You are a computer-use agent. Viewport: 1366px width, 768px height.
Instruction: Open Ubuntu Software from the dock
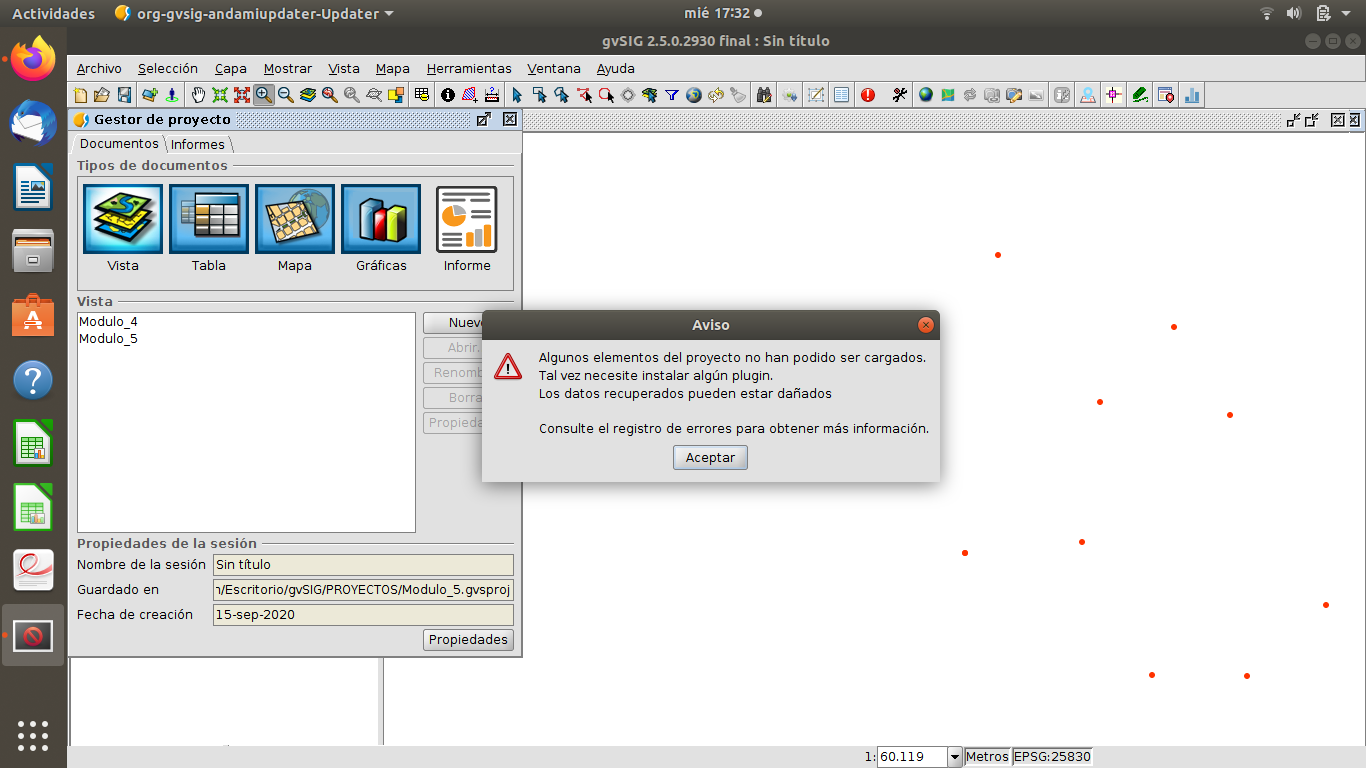[33, 315]
